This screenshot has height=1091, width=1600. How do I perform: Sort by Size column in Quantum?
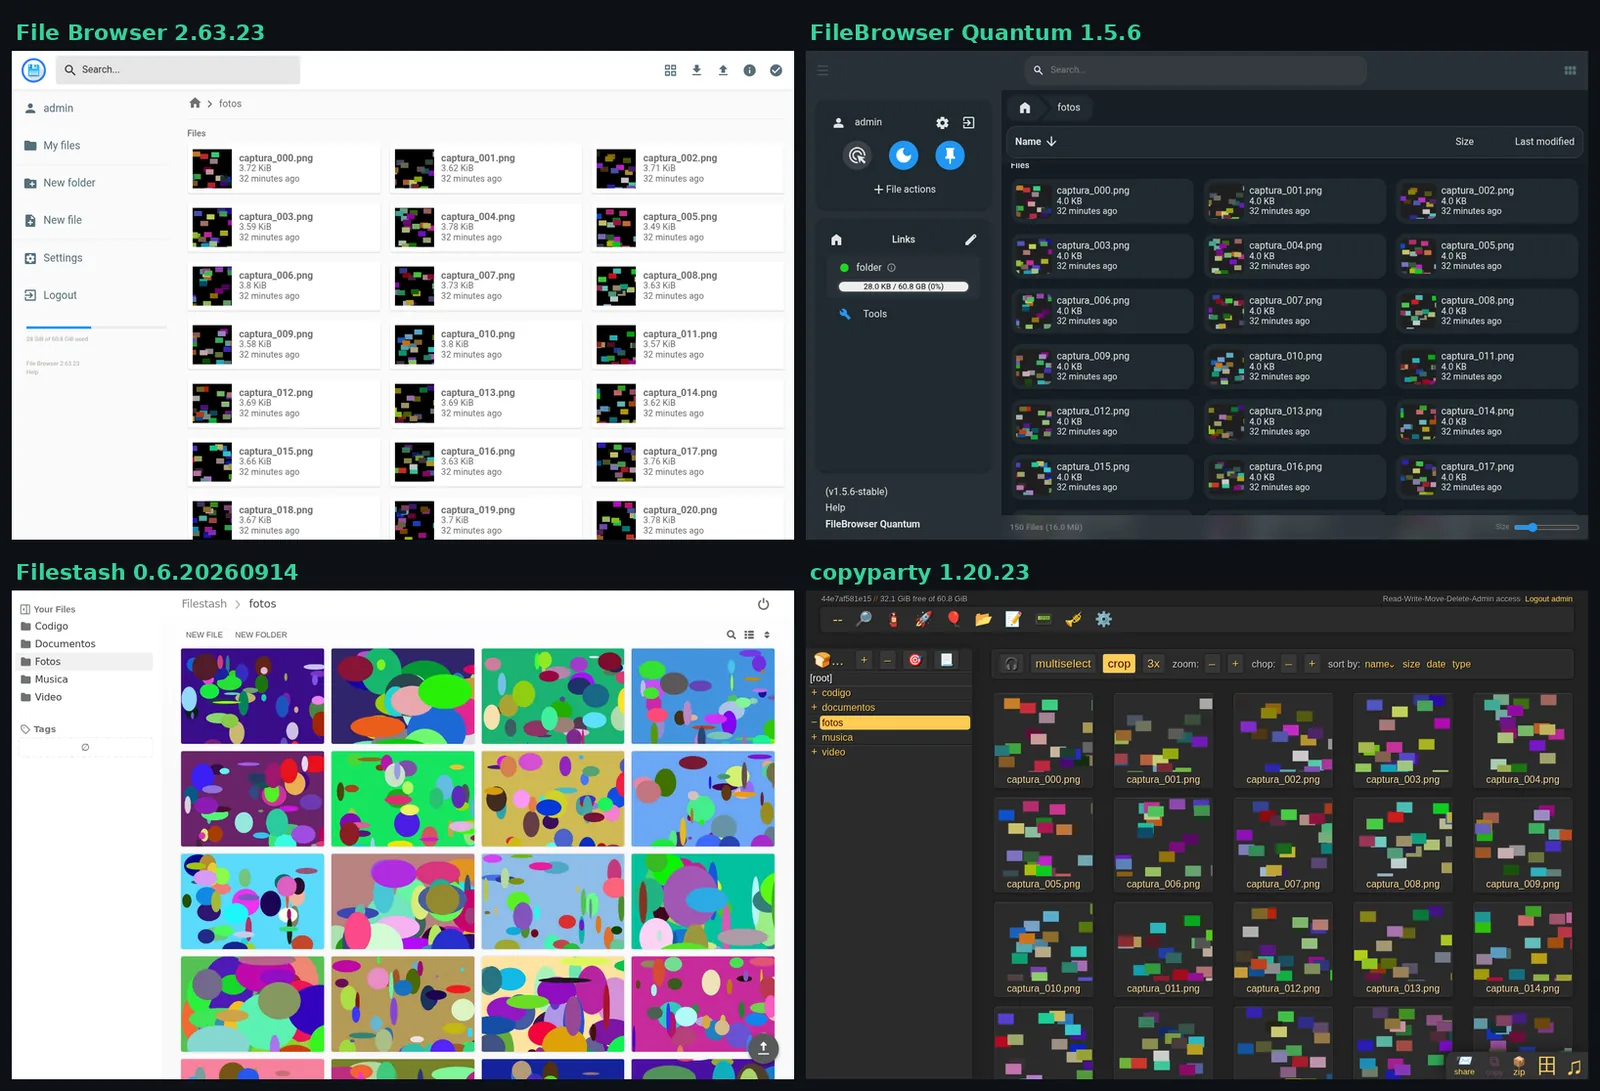[x=1464, y=142]
